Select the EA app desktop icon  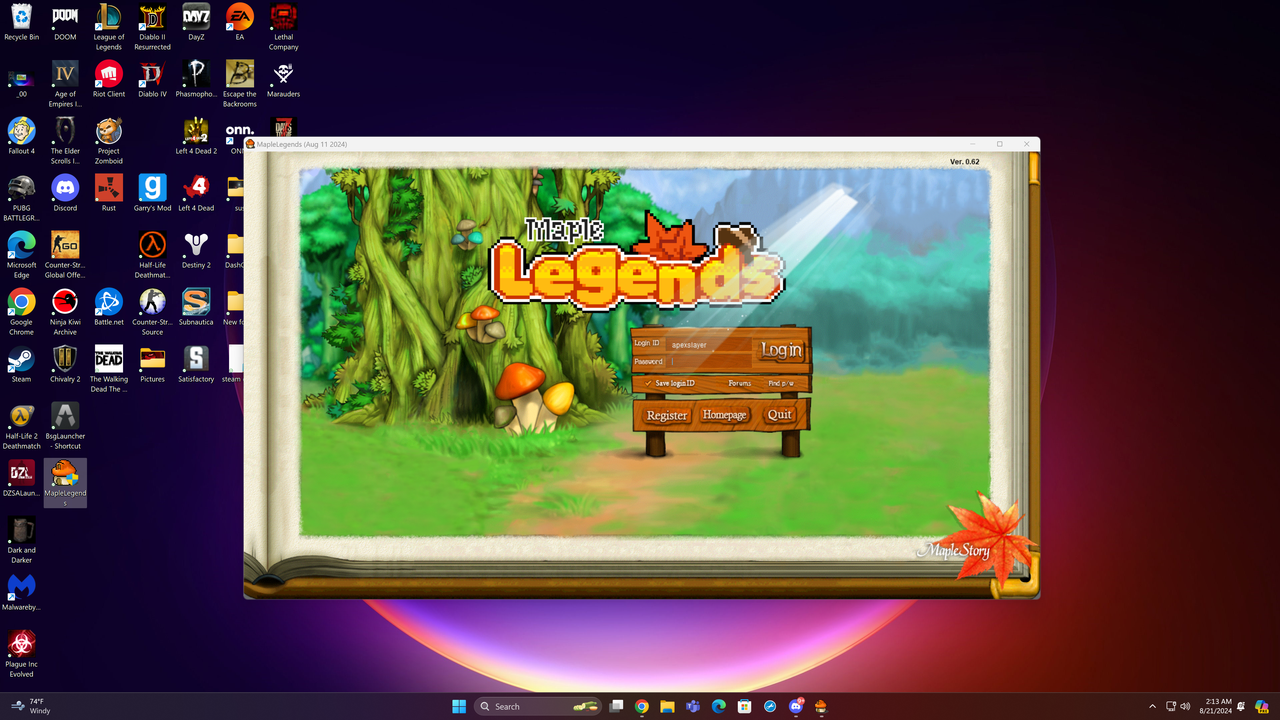coord(239,23)
